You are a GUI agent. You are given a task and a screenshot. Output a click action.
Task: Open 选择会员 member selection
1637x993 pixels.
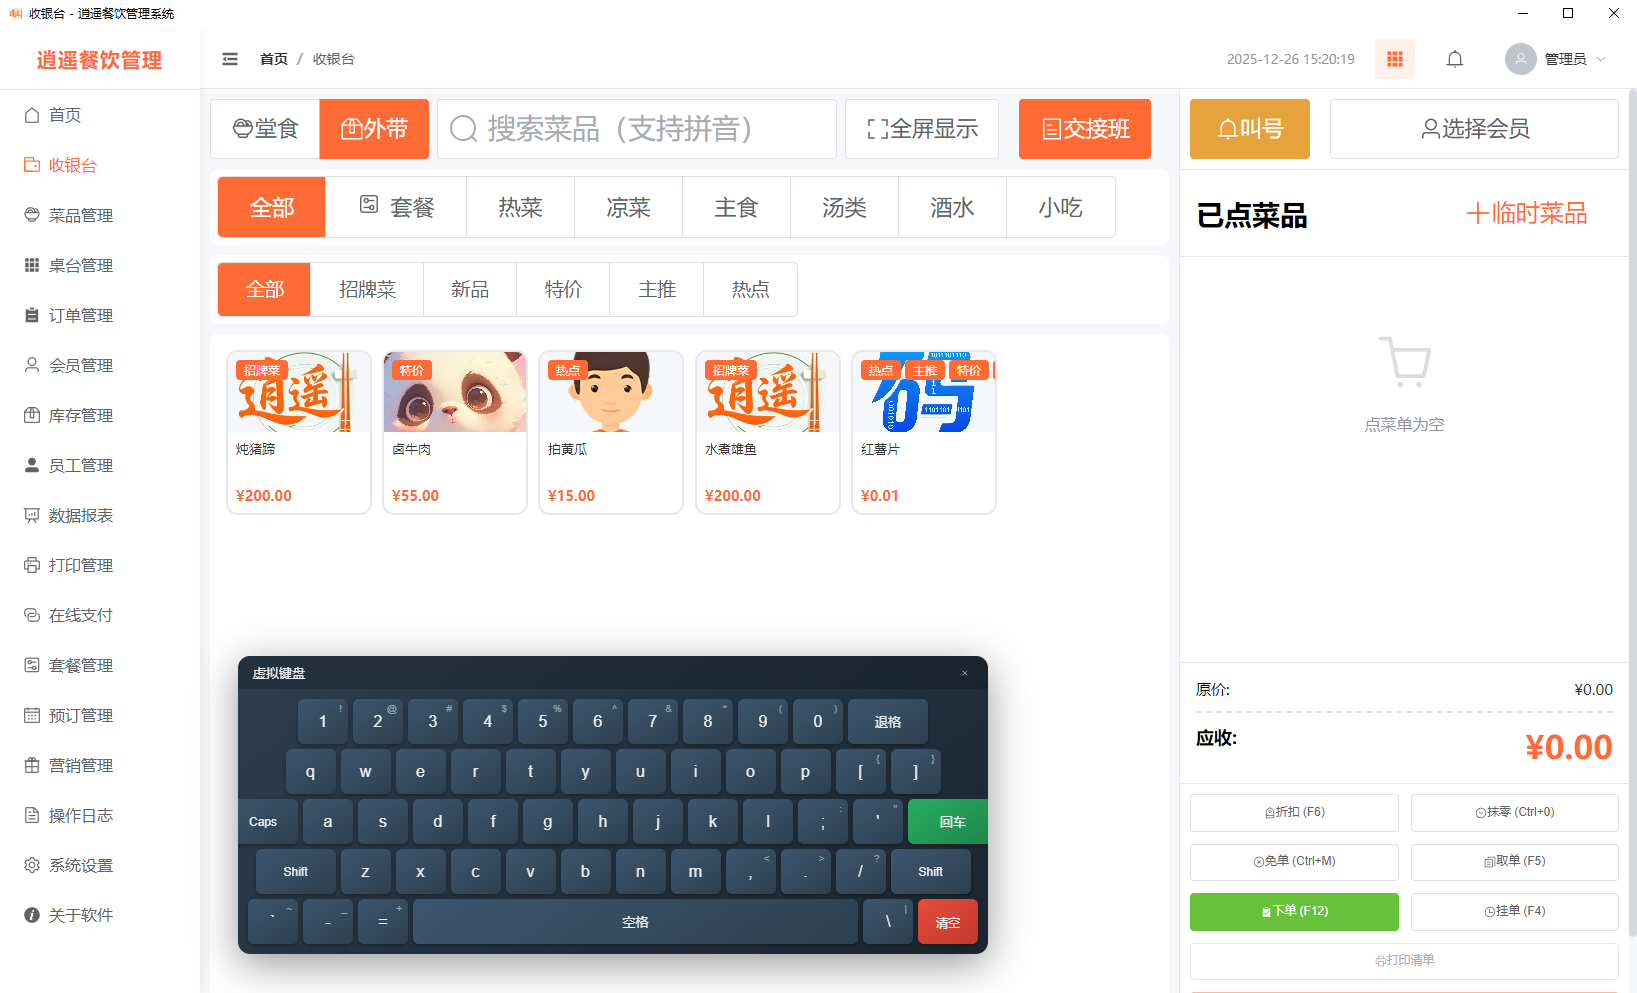point(1473,129)
